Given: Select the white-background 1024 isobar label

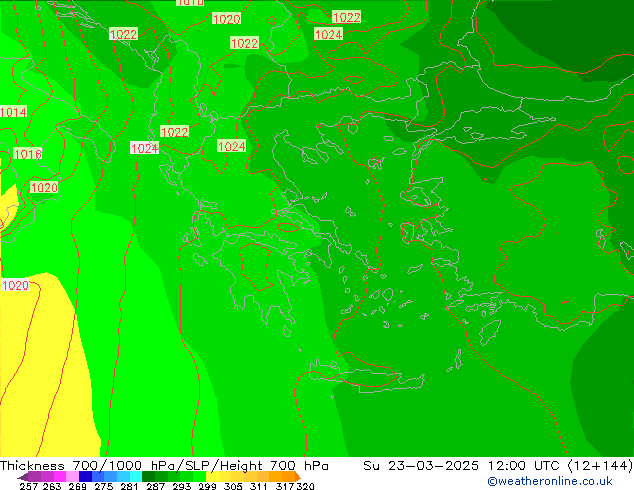Looking at the screenshot, I should click(144, 148).
